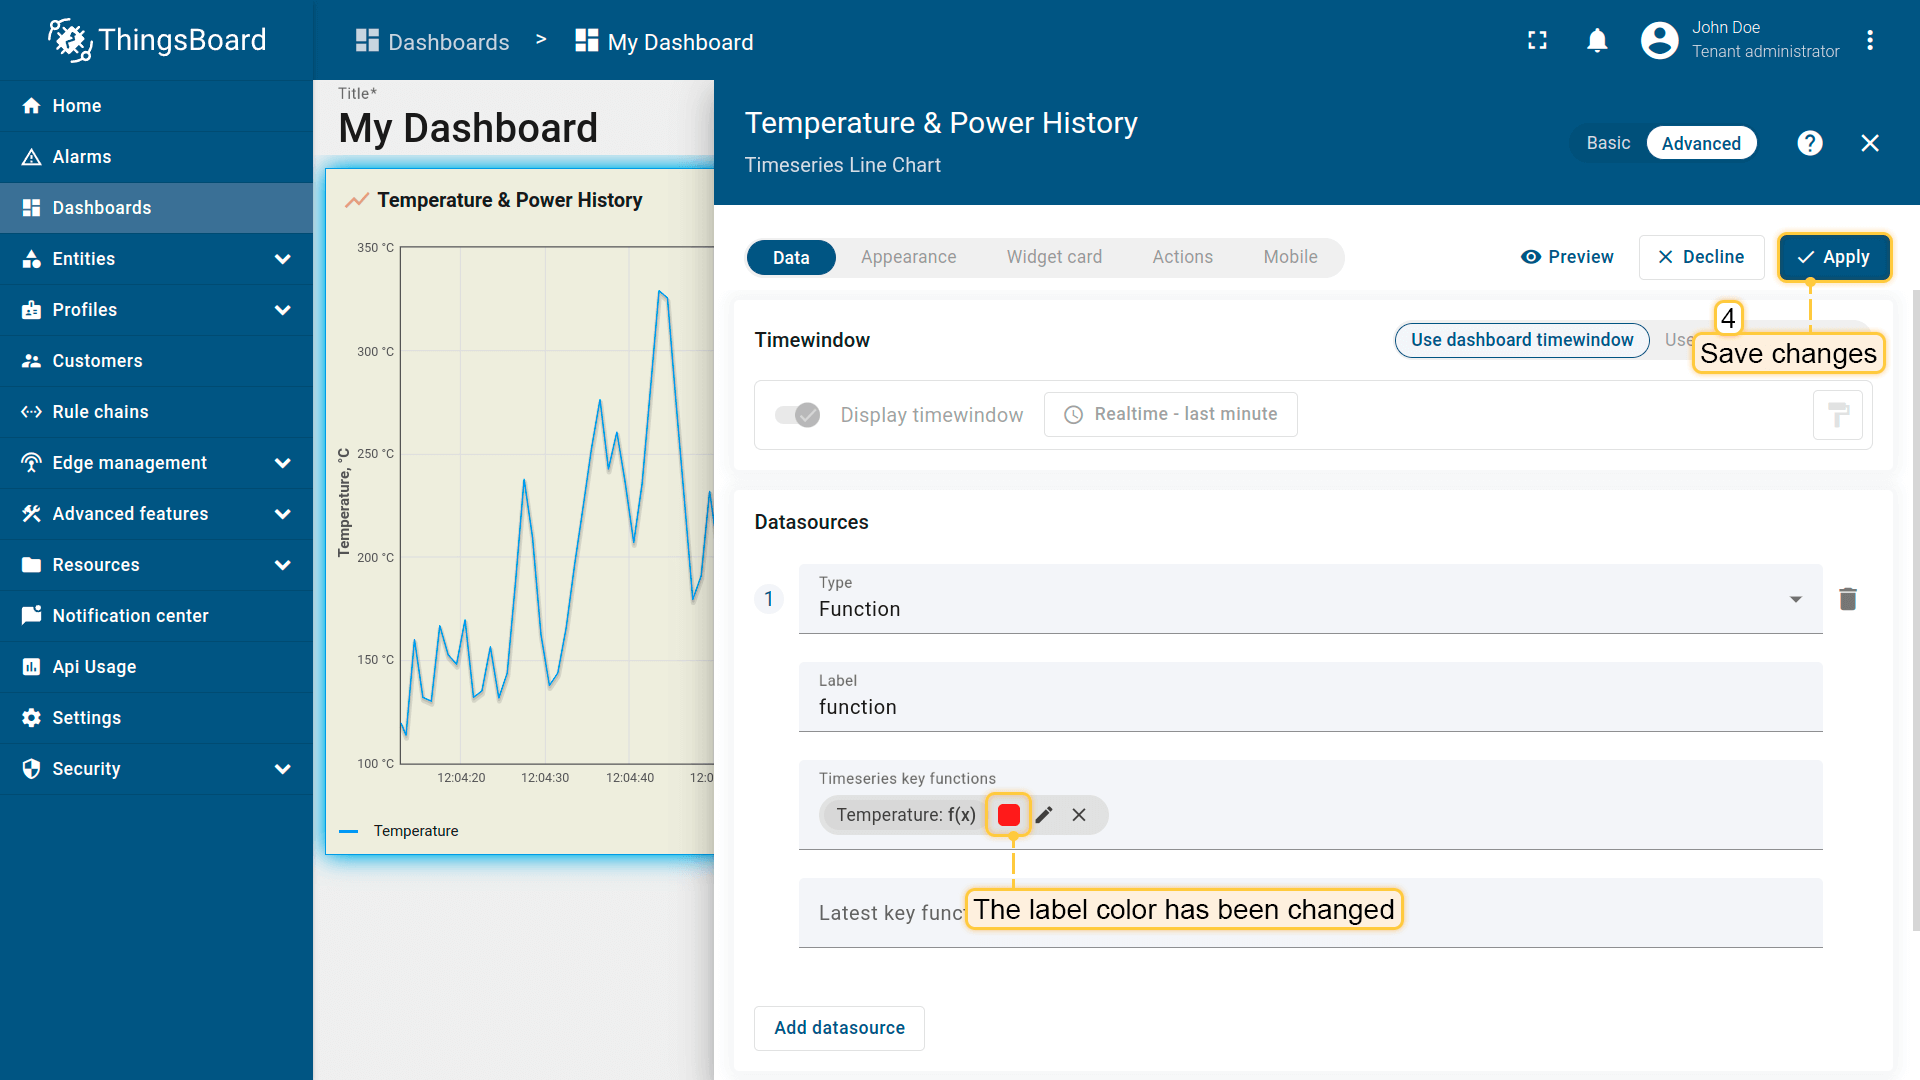
Task: Switch to Basic configuration mode
Action: tap(1608, 143)
